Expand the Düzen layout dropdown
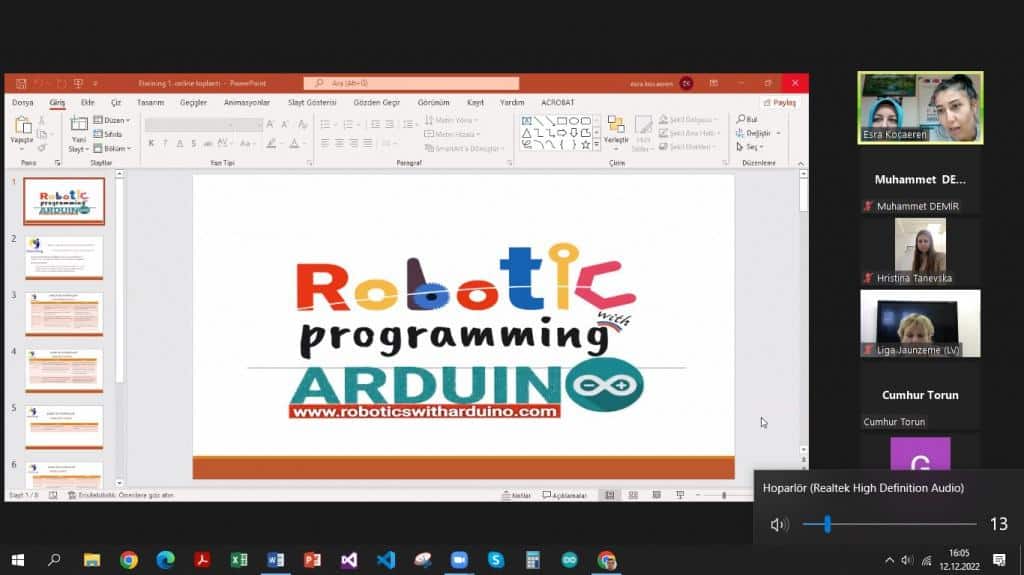The image size is (1024, 575). (x=113, y=120)
